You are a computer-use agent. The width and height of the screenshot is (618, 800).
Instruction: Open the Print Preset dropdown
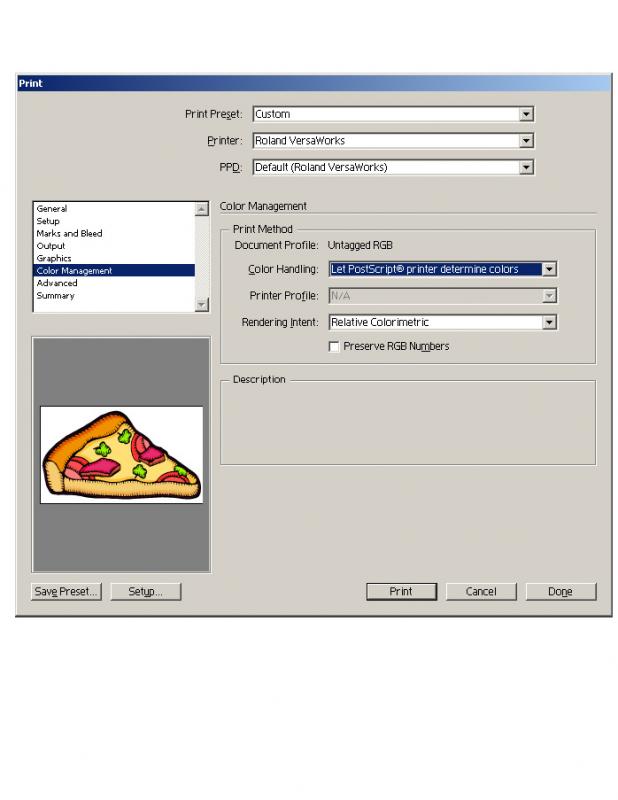point(526,114)
